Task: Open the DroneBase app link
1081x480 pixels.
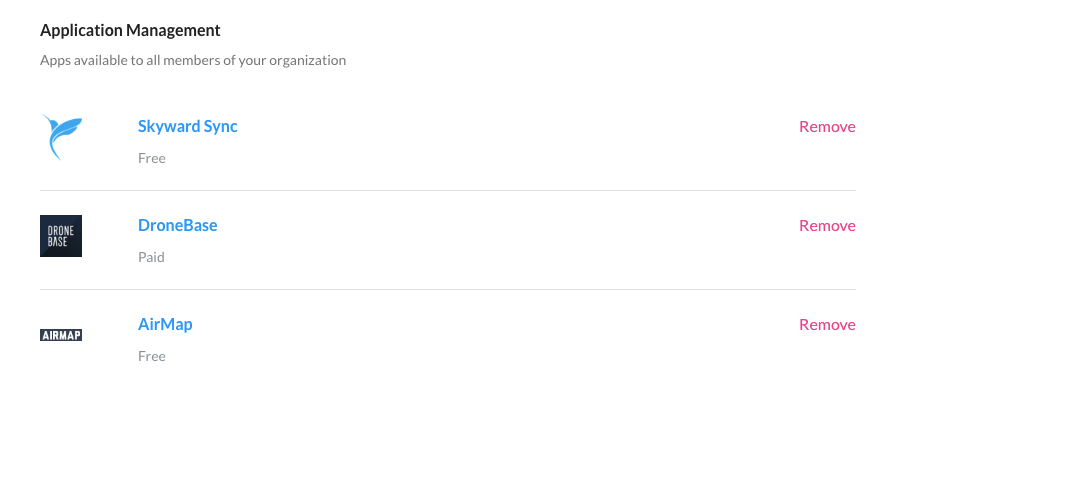Action: click(x=177, y=226)
